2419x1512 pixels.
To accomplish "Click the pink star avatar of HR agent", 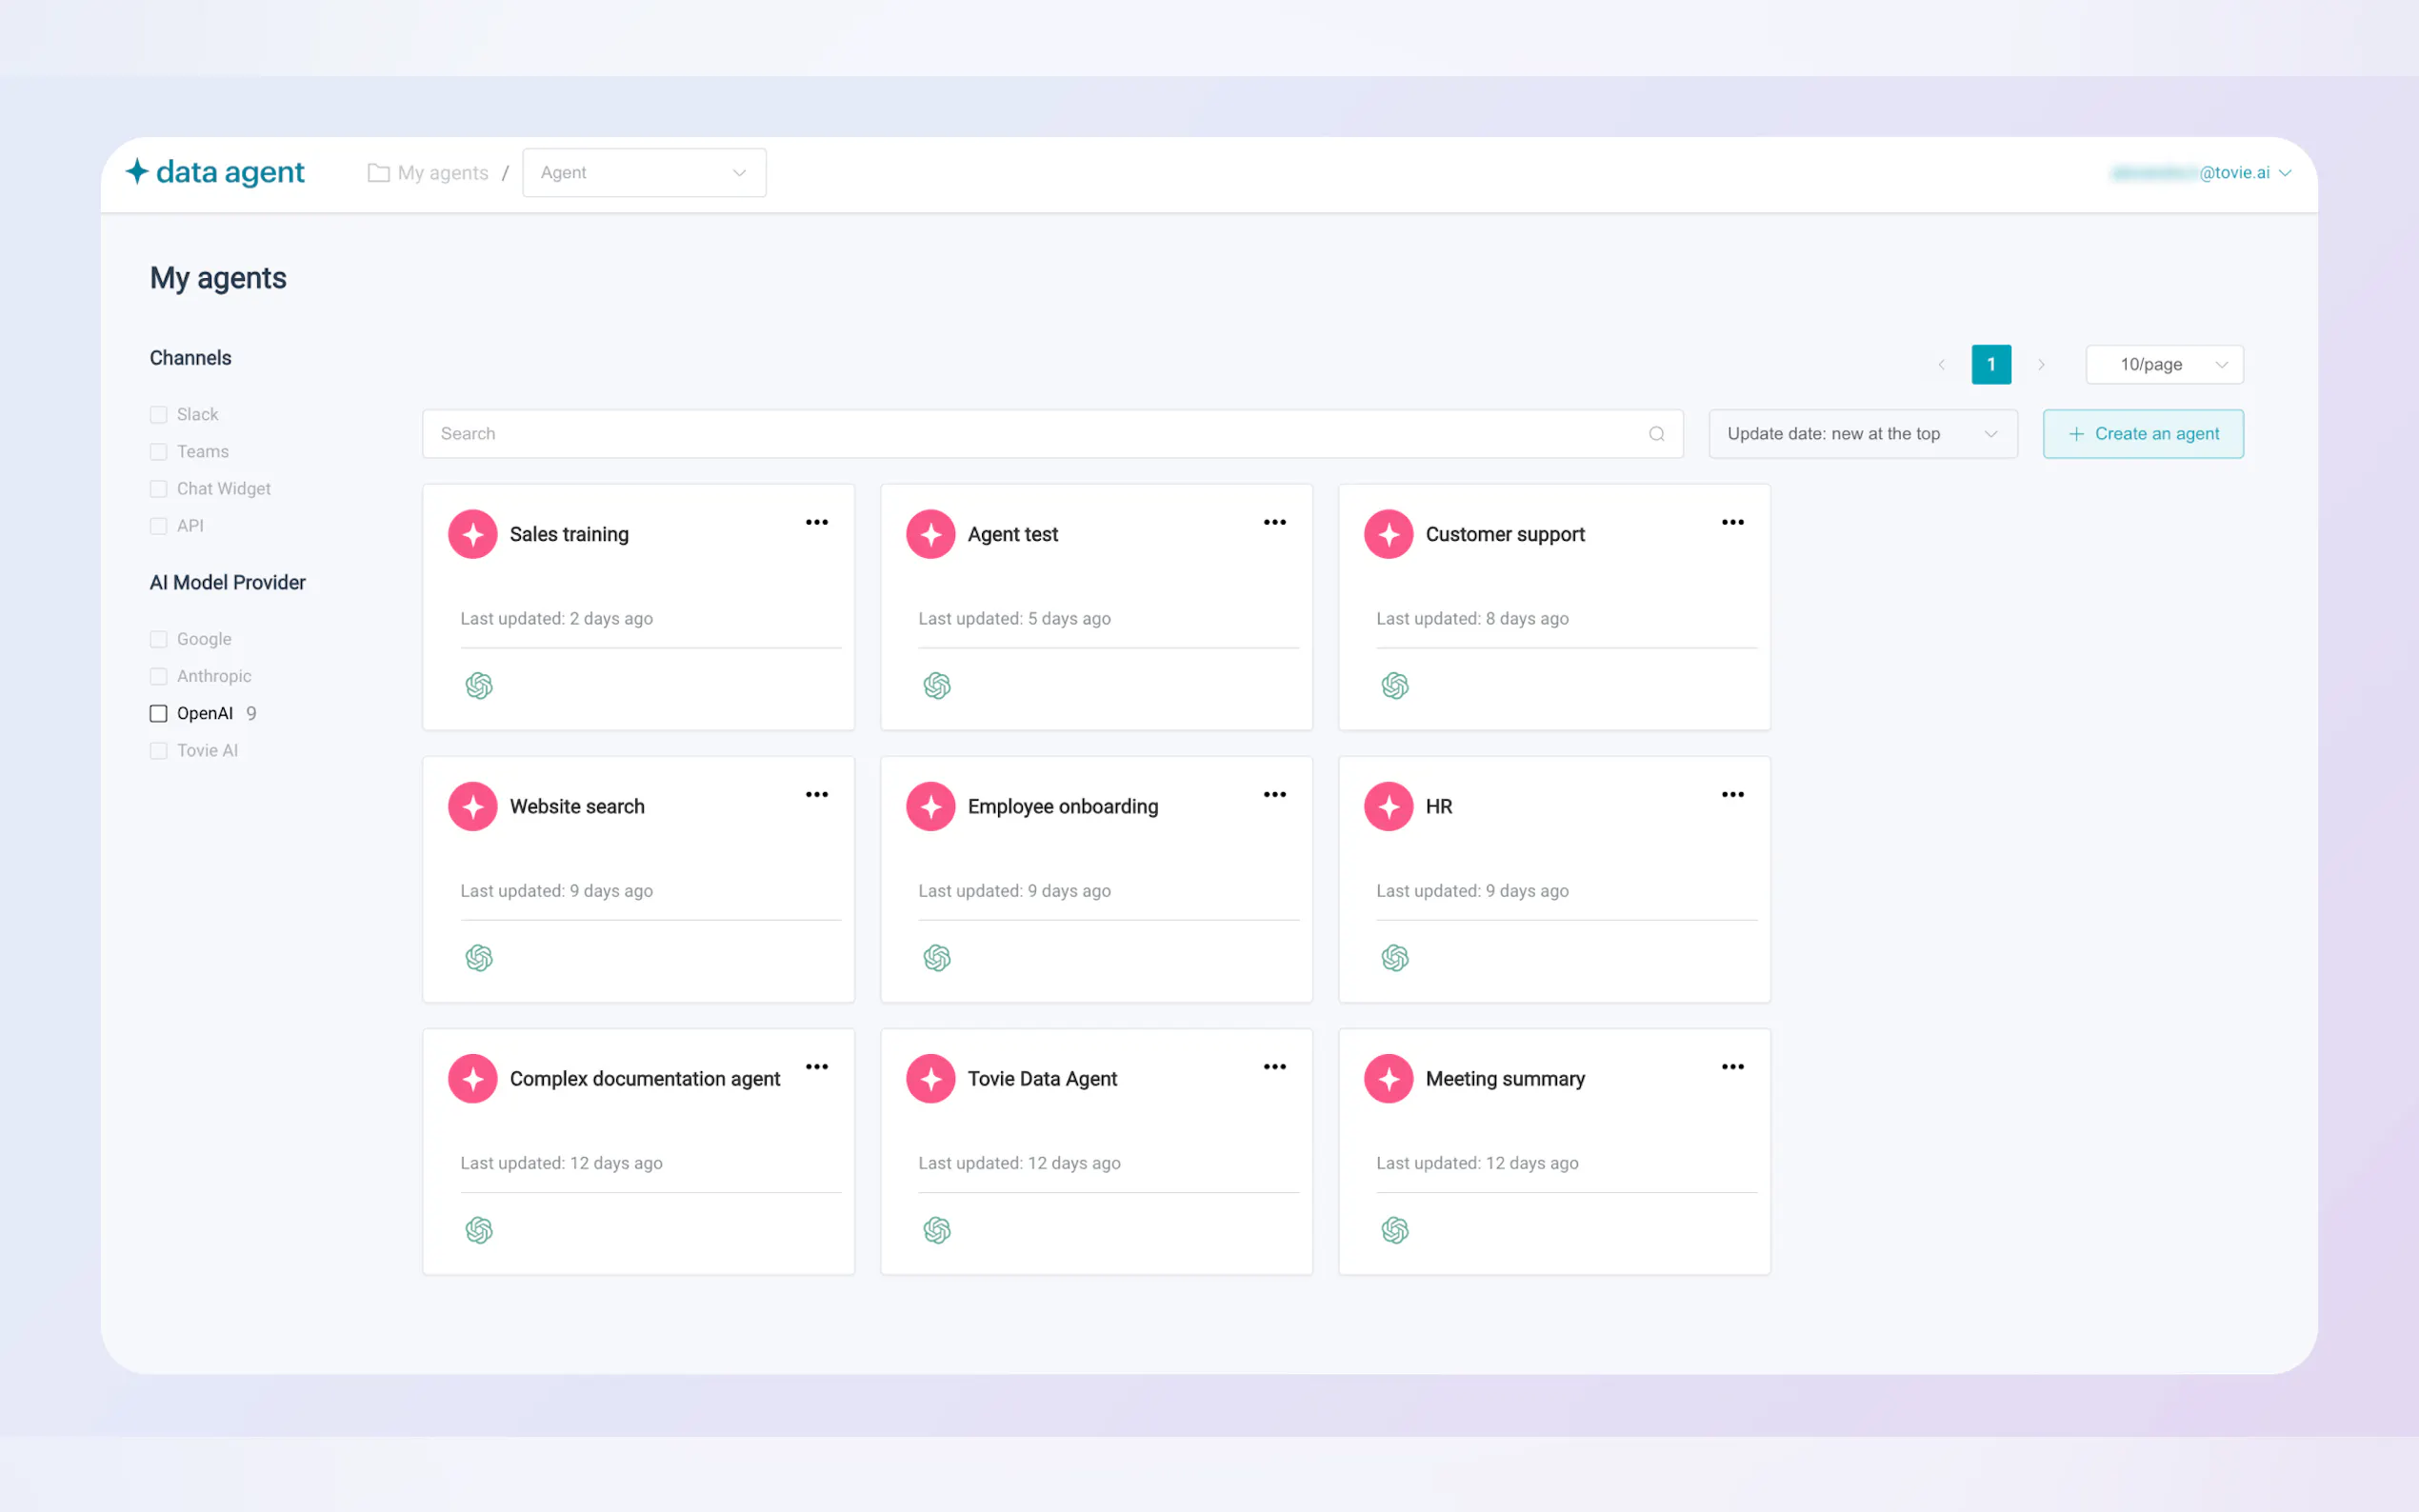I will [x=1388, y=806].
